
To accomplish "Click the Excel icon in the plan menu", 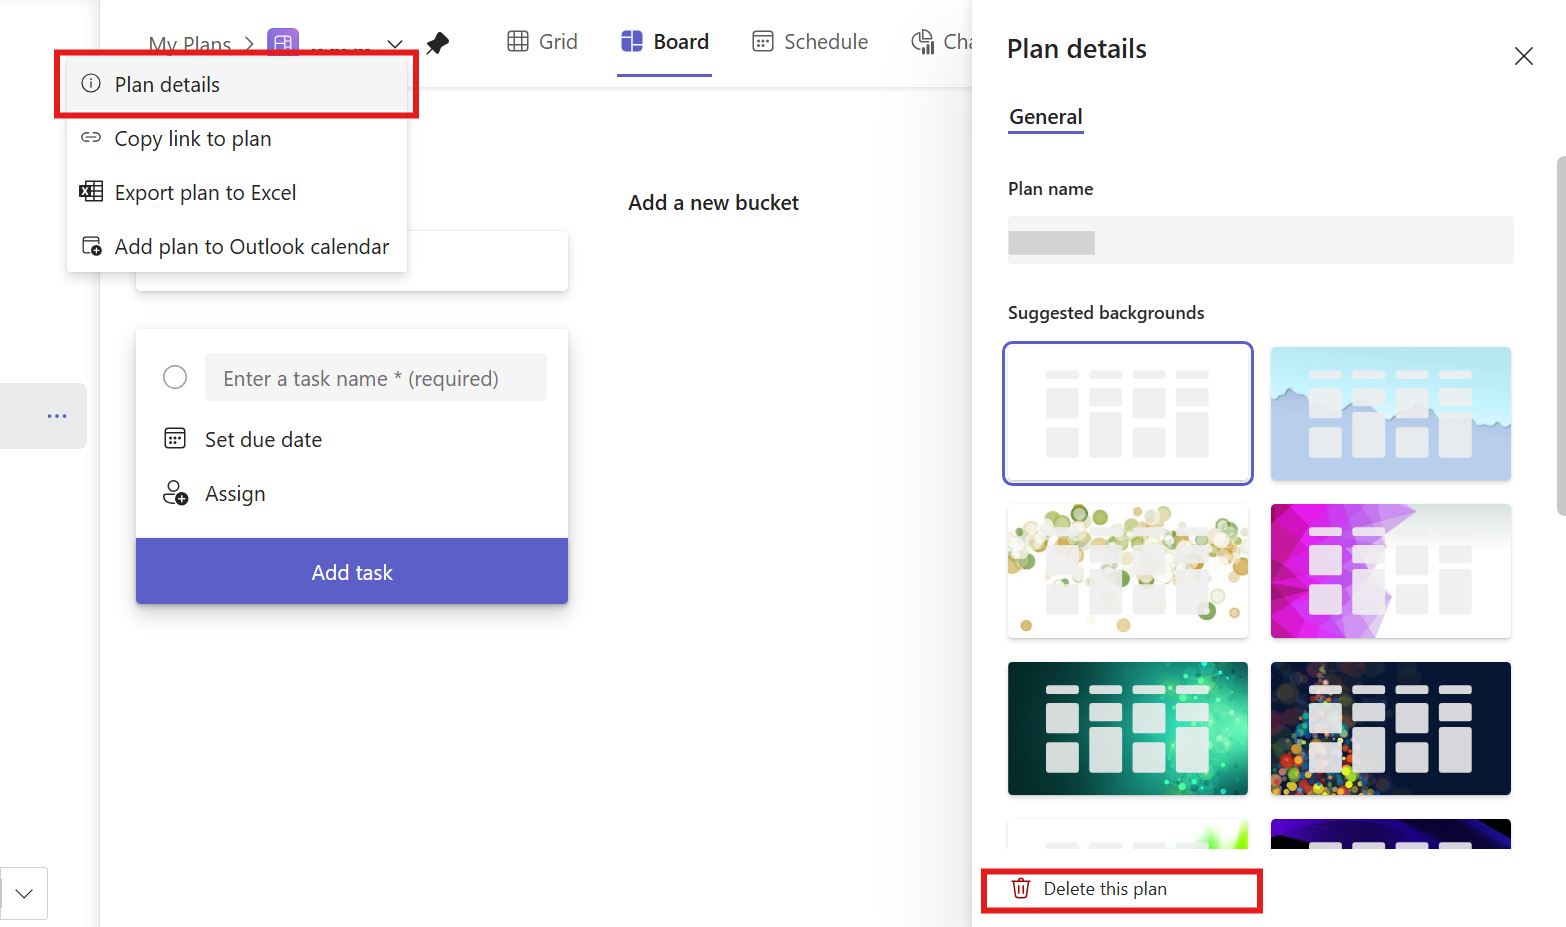I will (91, 192).
